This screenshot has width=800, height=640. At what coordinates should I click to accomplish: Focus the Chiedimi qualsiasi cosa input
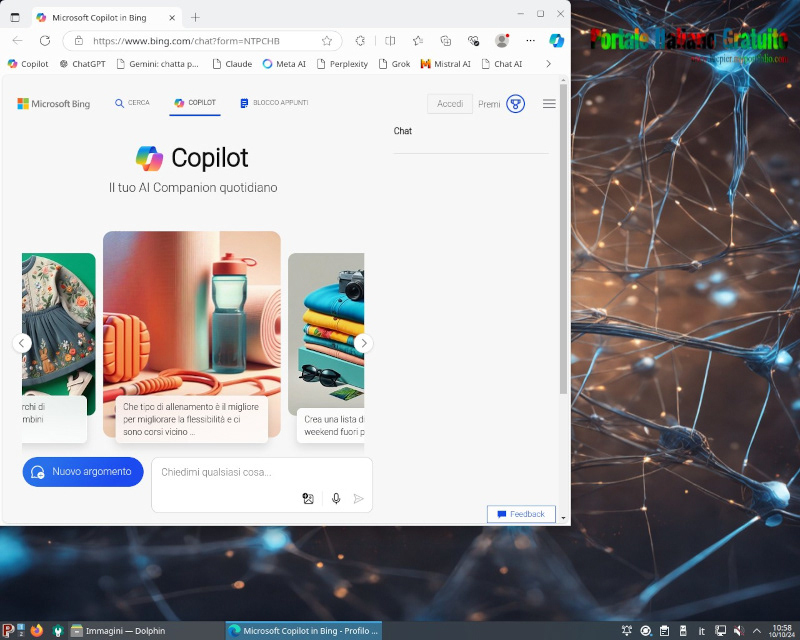tap(262, 473)
